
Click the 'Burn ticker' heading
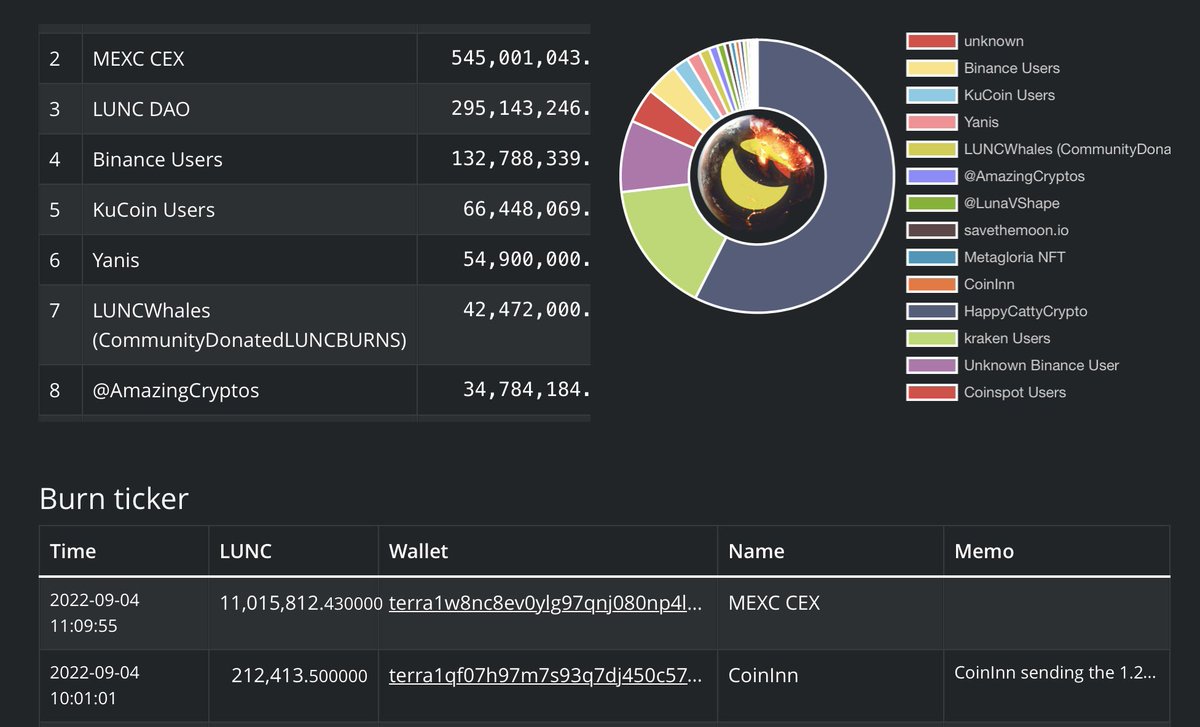113,498
